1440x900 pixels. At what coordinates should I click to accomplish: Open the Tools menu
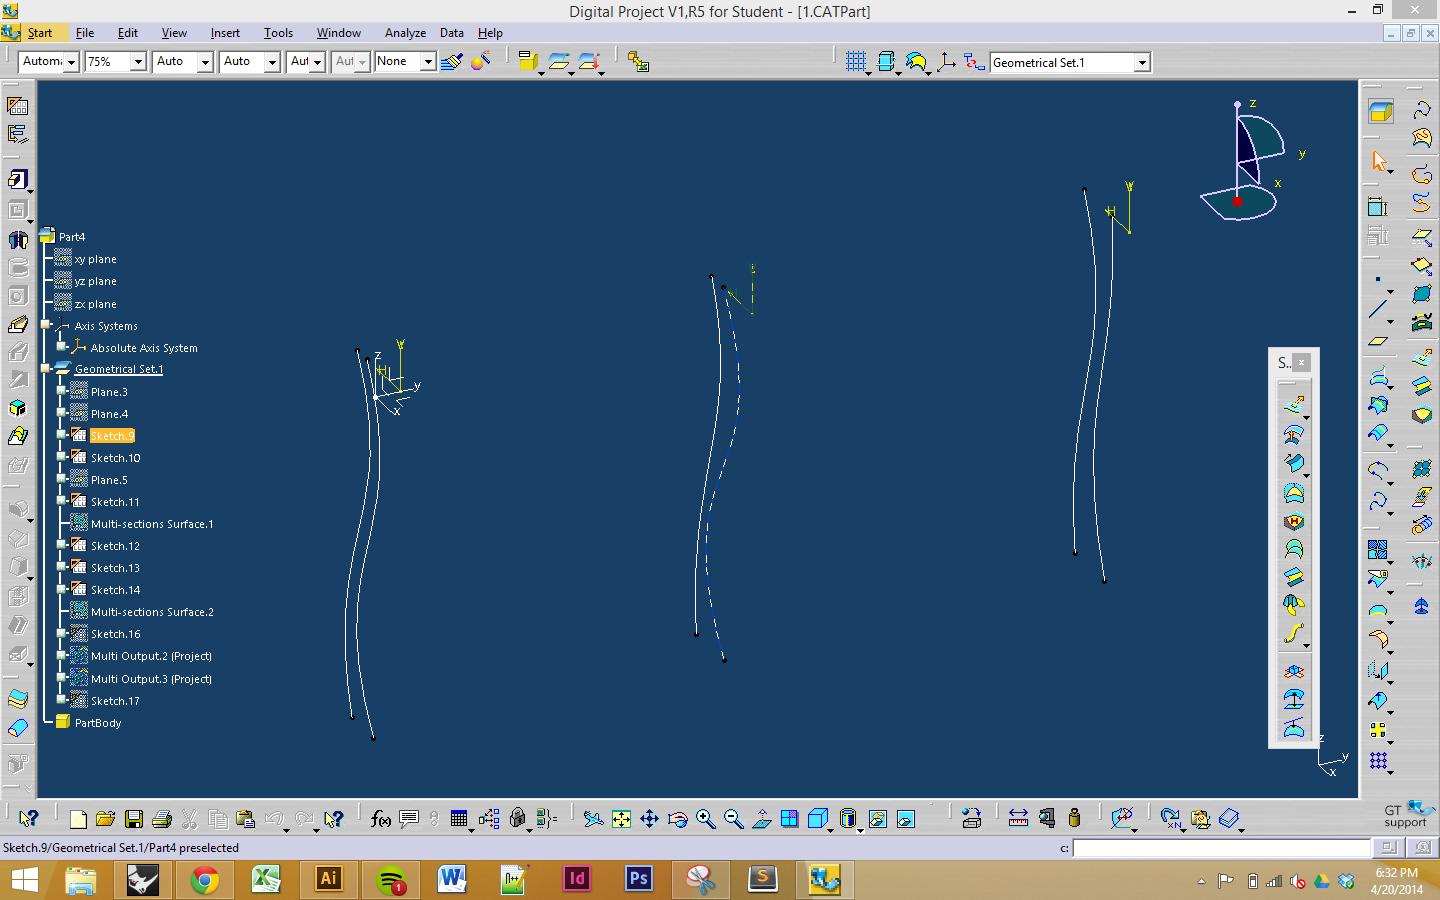278,33
